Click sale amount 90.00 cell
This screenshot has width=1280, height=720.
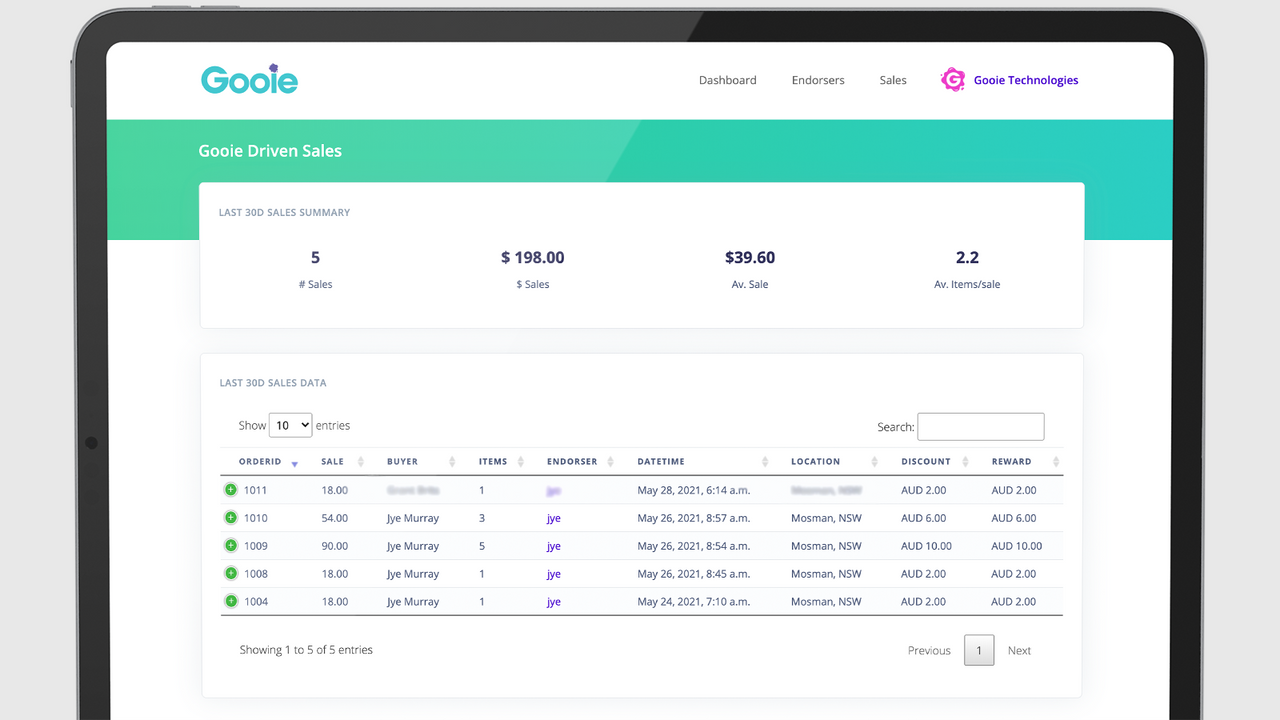(335, 546)
